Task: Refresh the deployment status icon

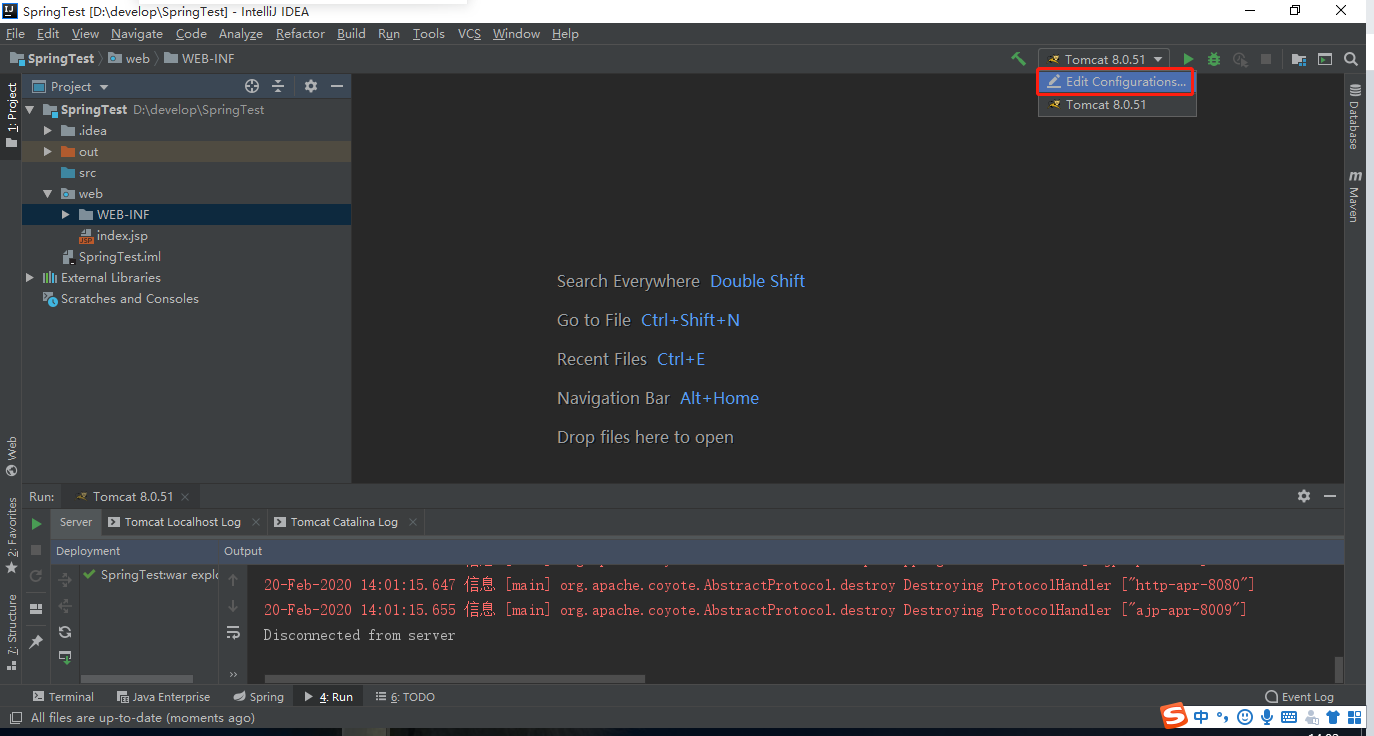Action: 65,632
